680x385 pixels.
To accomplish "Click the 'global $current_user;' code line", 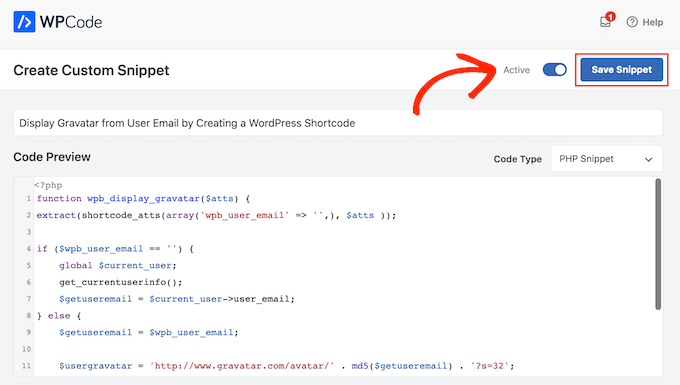I will pyautogui.click(x=118, y=265).
